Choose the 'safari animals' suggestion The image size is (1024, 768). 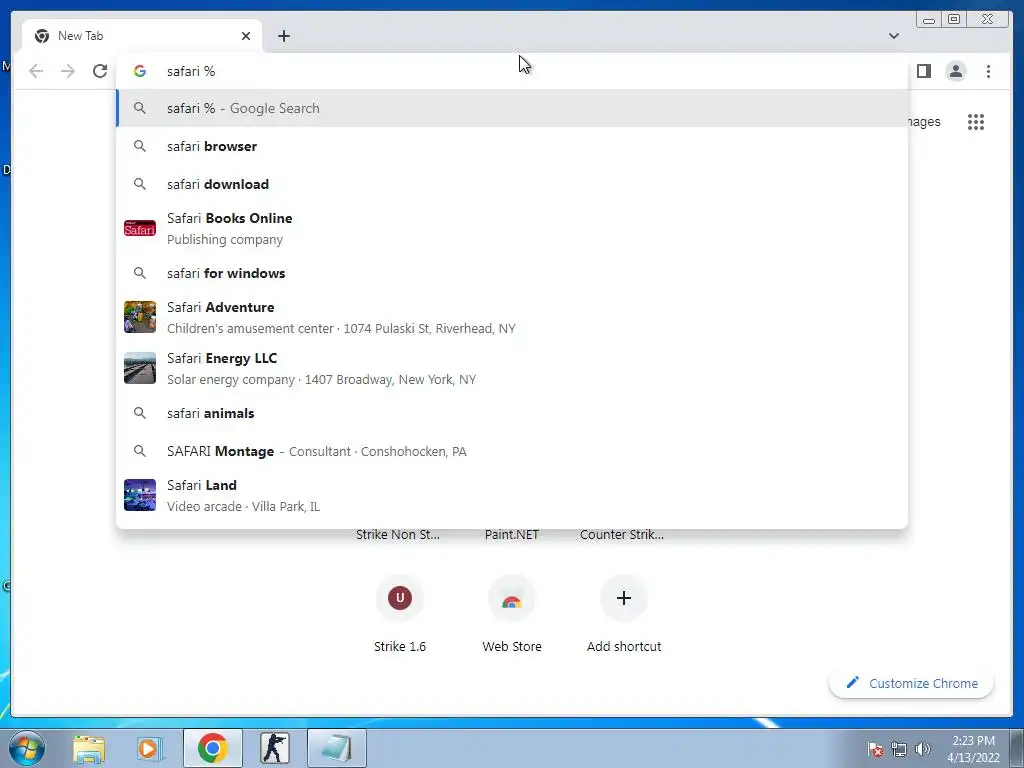click(512, 413)
